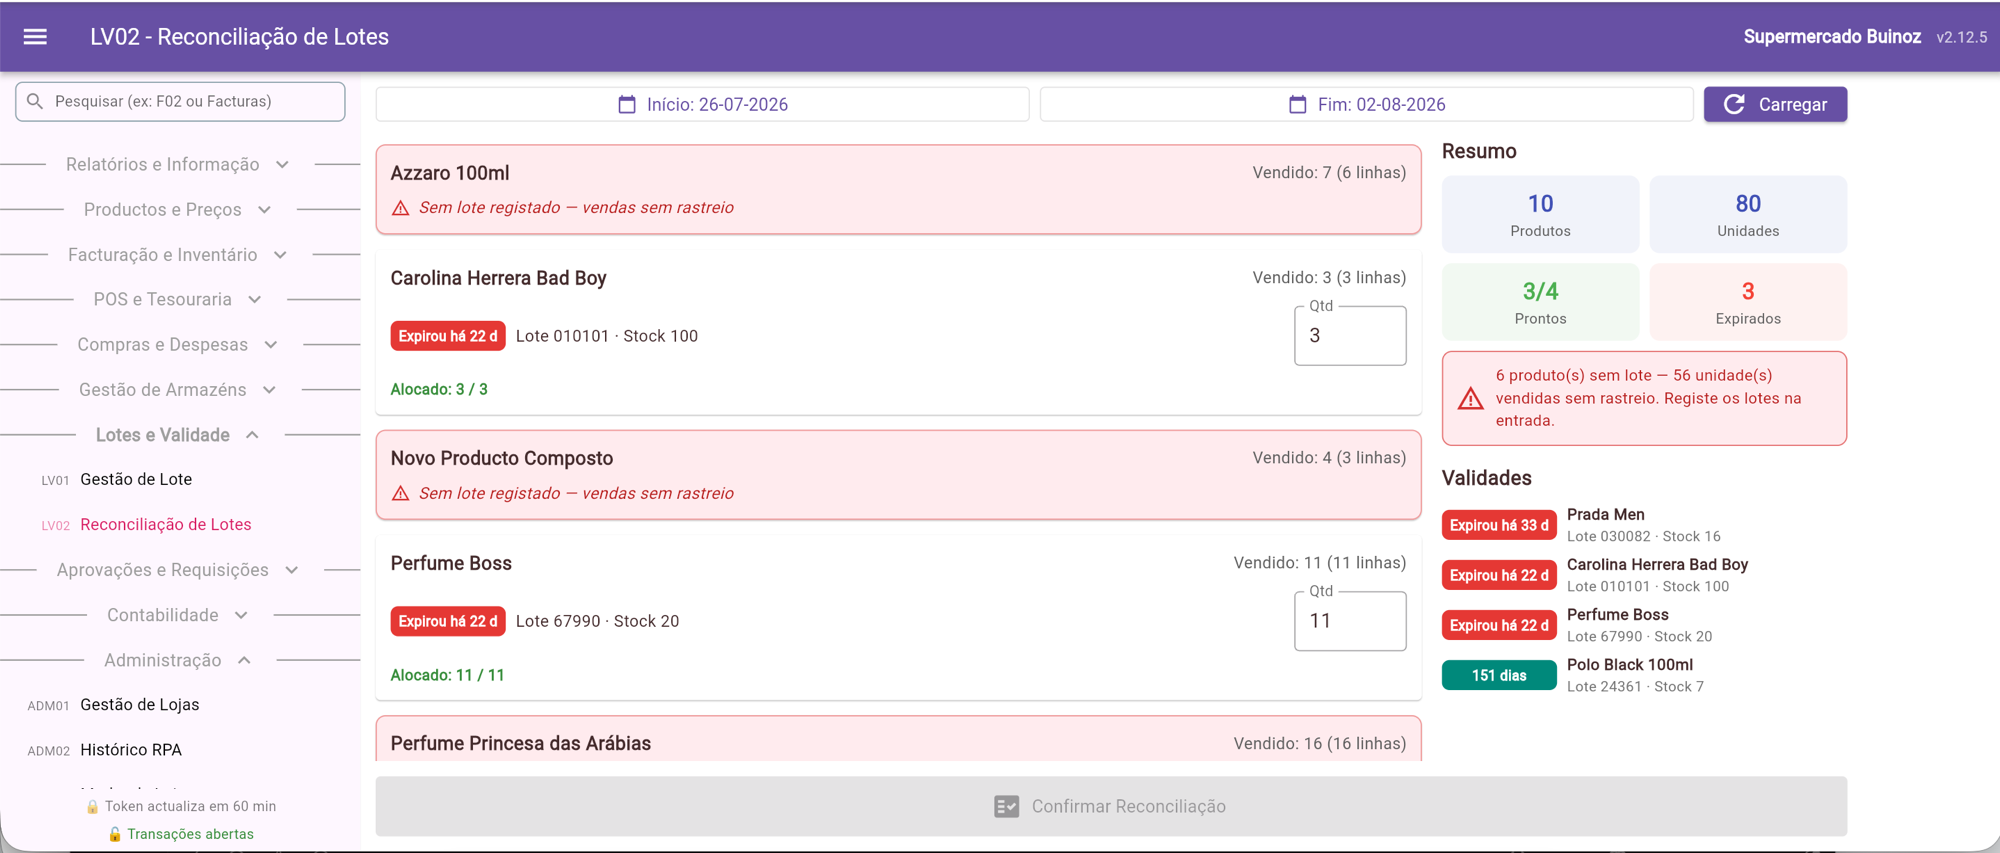This screenshot has height=853, width=2000.
Task: Click Confirmar Reconciliação button
Action: click(x=1111, y=806)
